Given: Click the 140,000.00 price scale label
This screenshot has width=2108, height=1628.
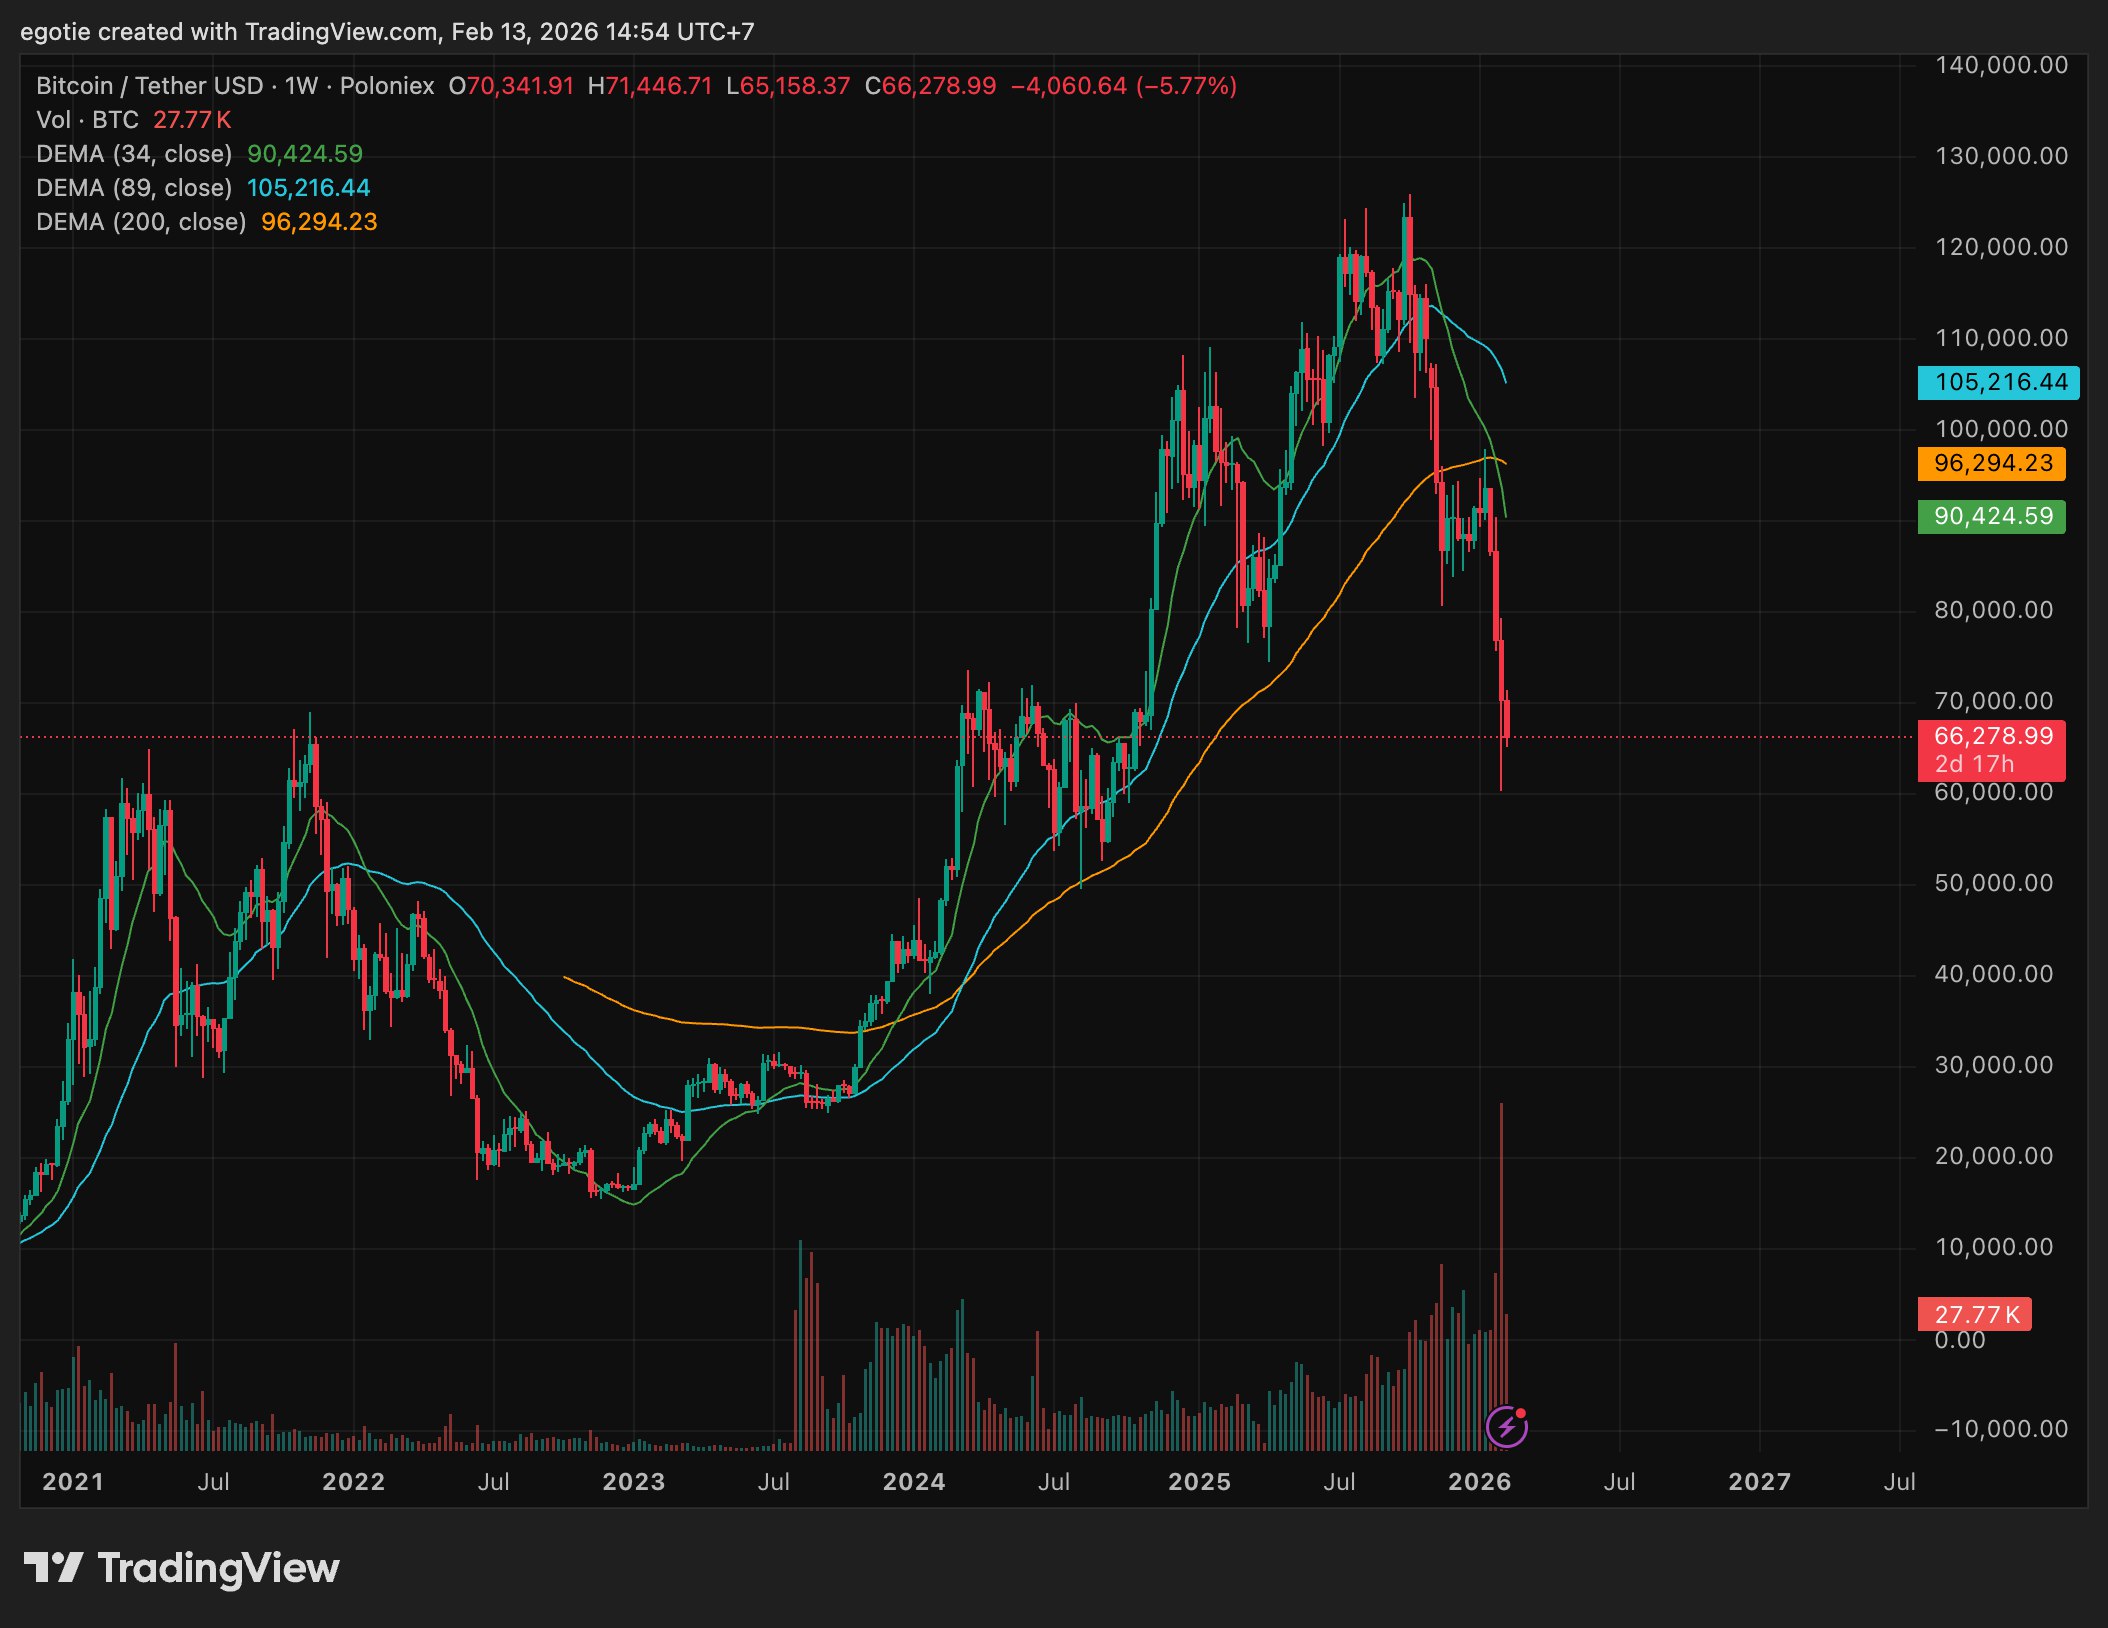Looking at the screenshot, I should tap(2000, 66).
